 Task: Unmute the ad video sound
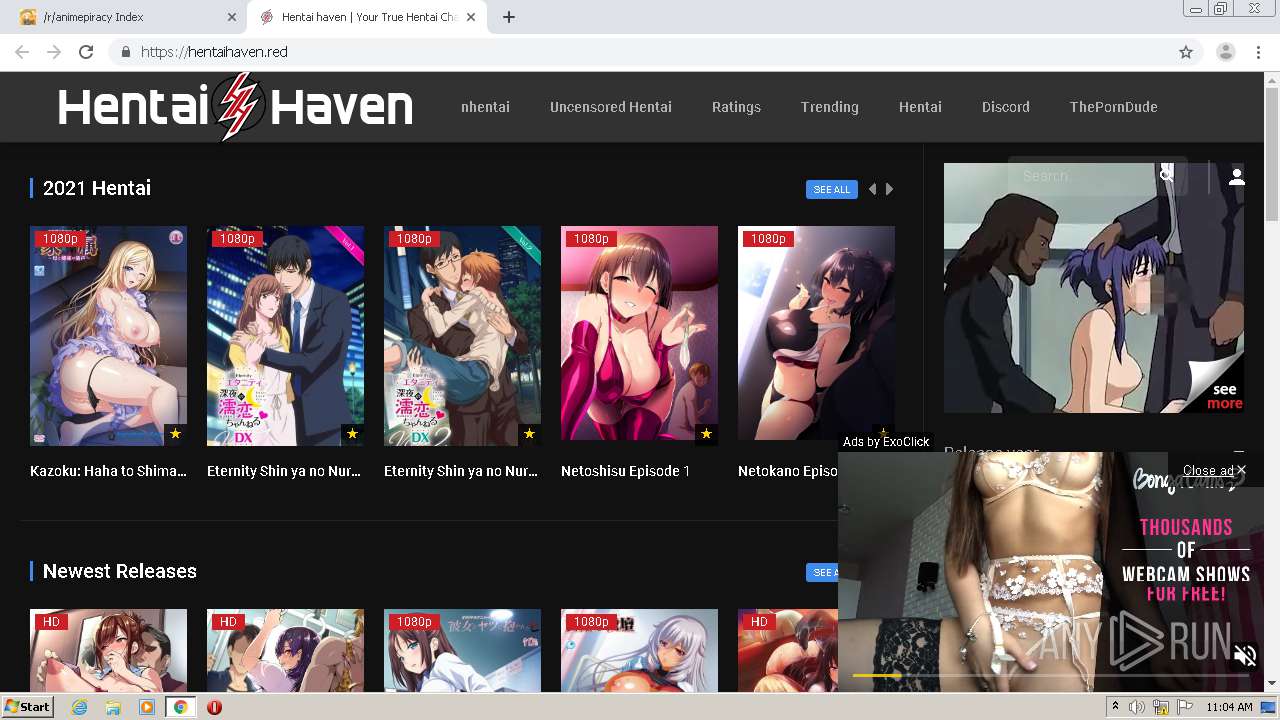(1245, 656)
